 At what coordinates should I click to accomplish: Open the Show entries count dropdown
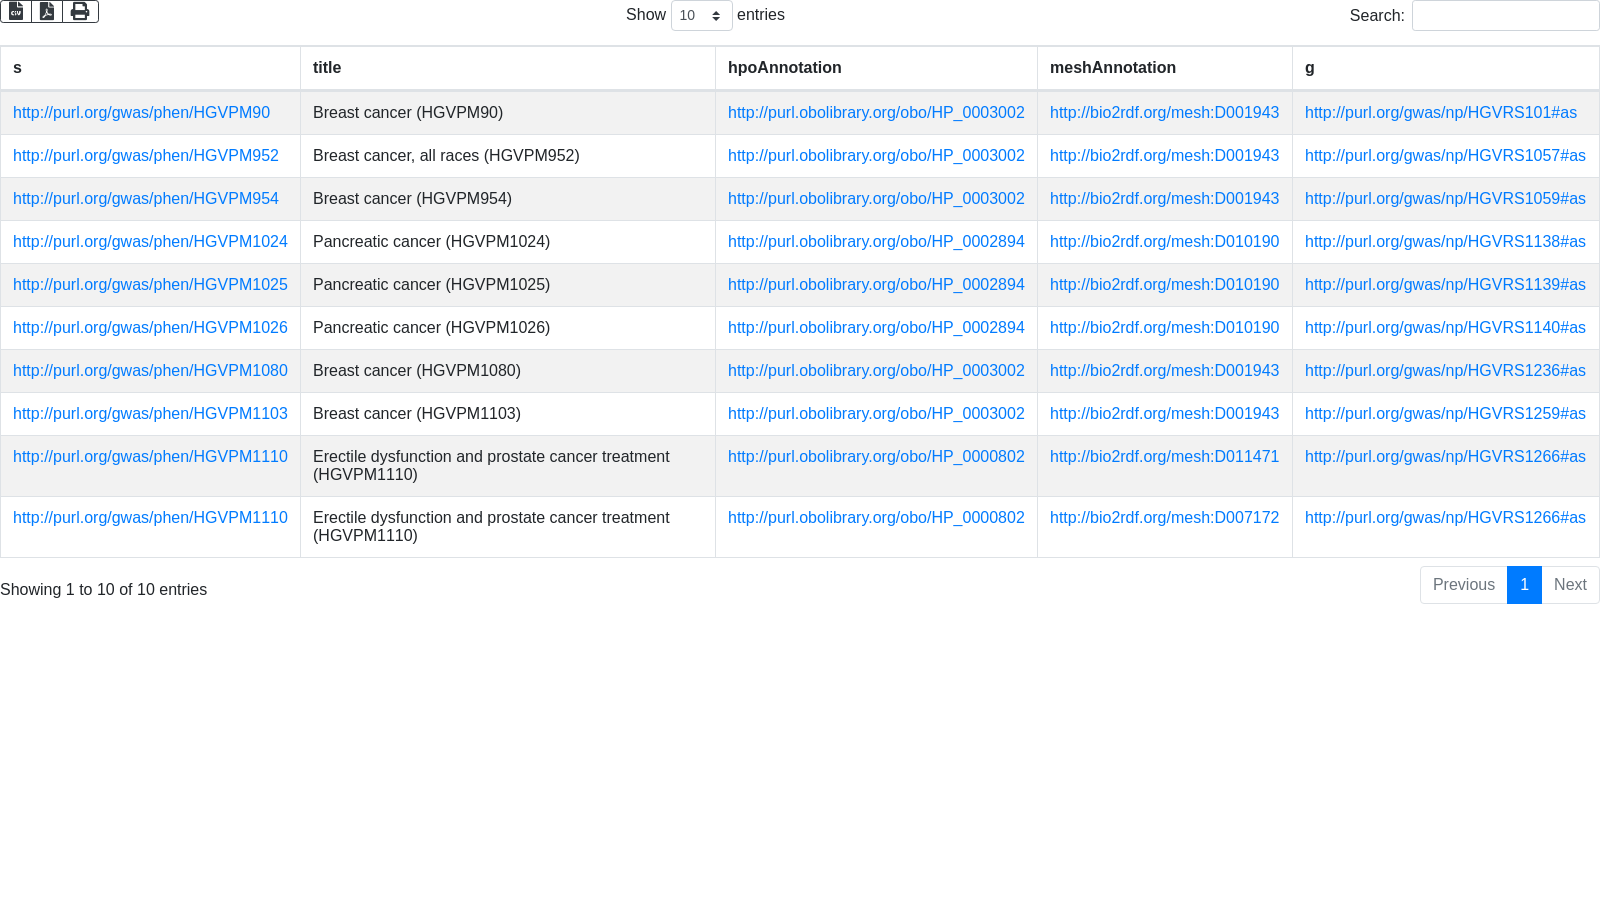pyautogui.click(x=701, y=16)
